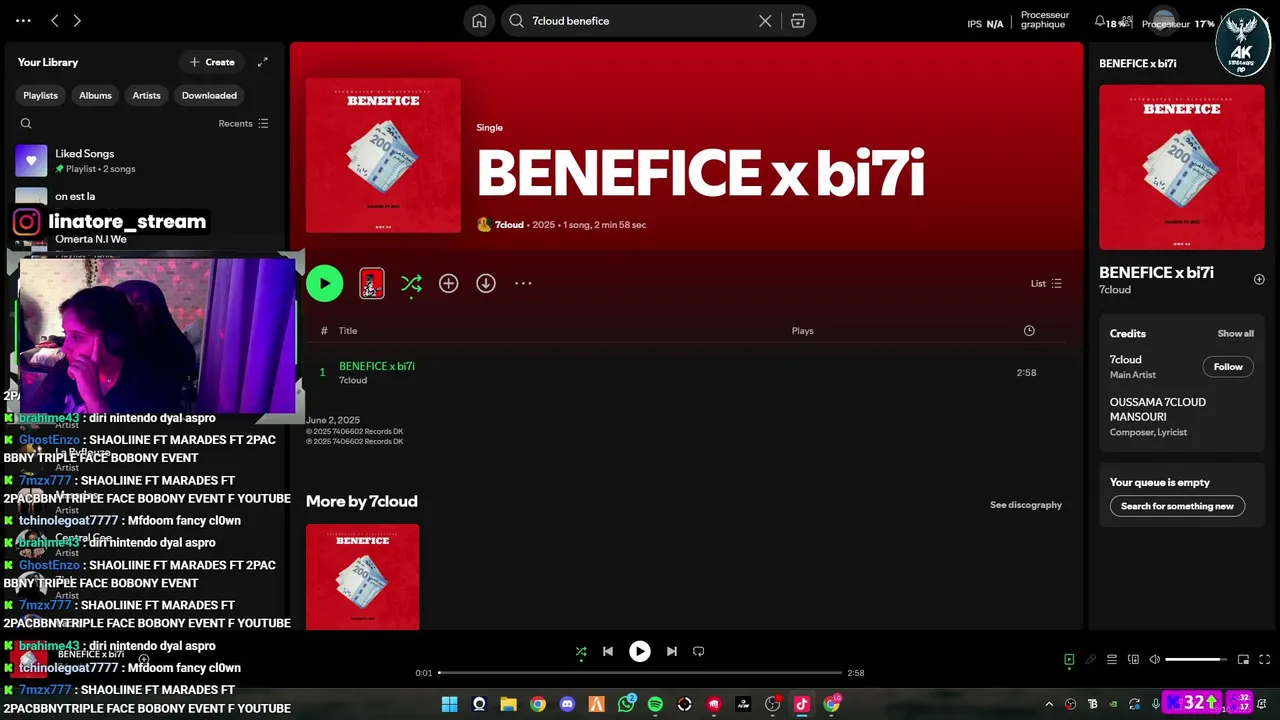Switch view using the List dropdown
This screenshot has height=720, width=1280.
click(1046, 284)
